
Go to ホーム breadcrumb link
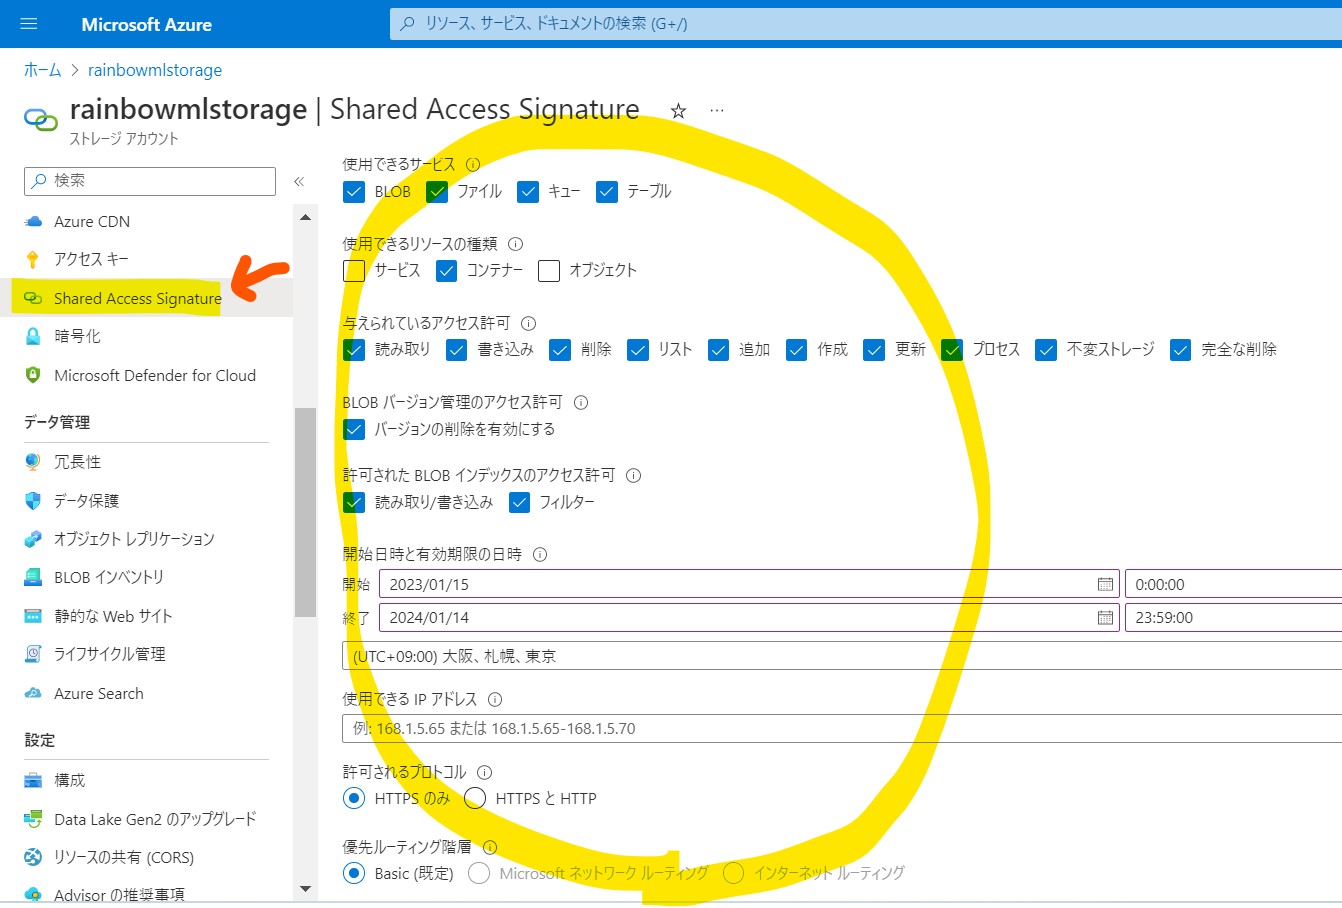click(43, 70)
